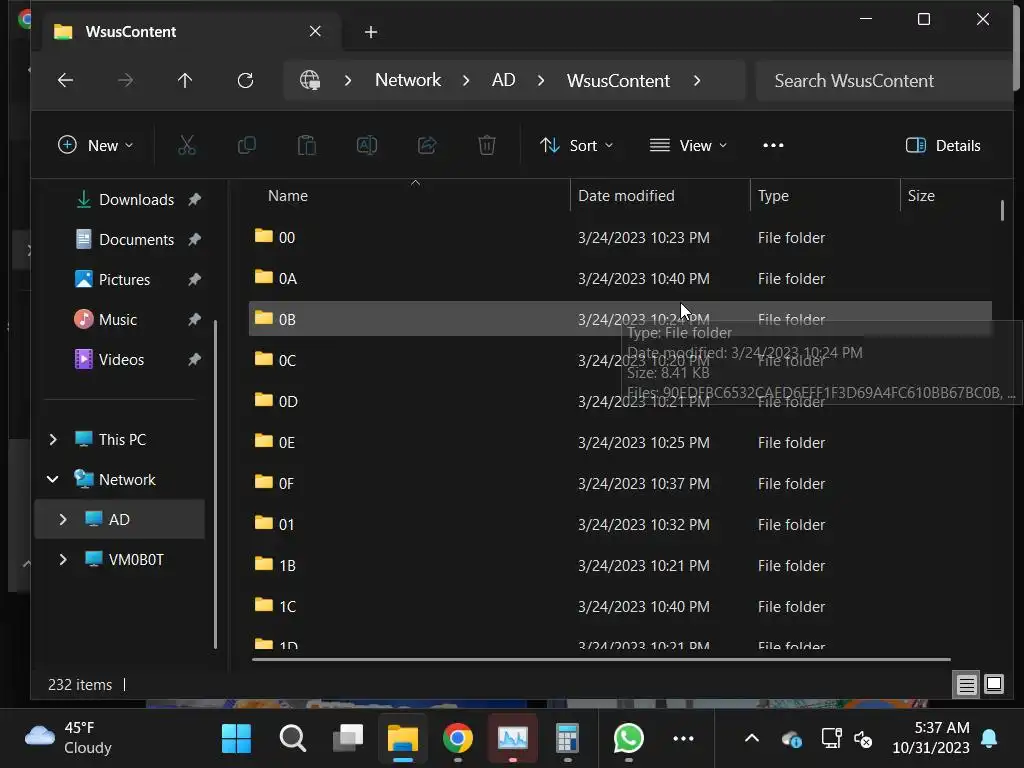The width and height of the screenshot is (1024, 768).
Task: Open the View dropdown menu
Action: click(688, 145)
